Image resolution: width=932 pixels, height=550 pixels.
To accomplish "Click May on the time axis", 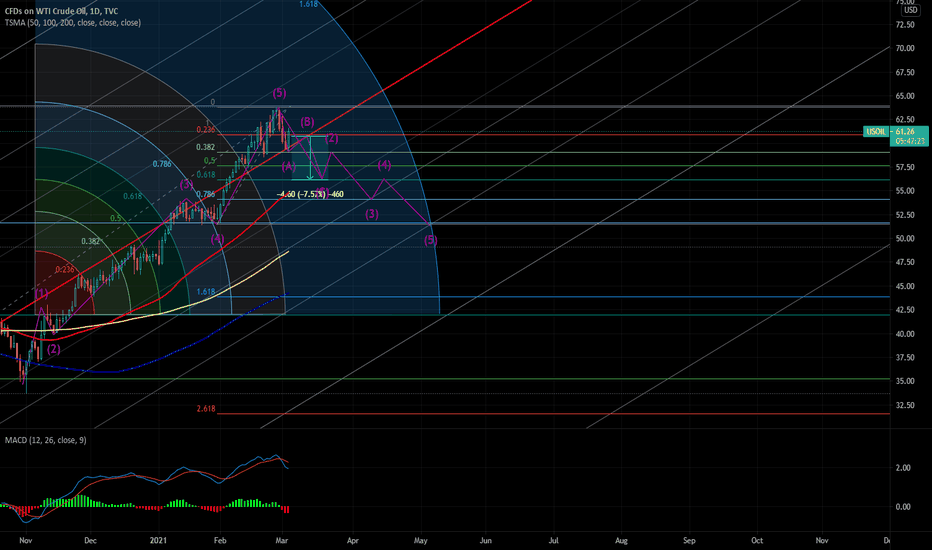I will click(420, 540).
